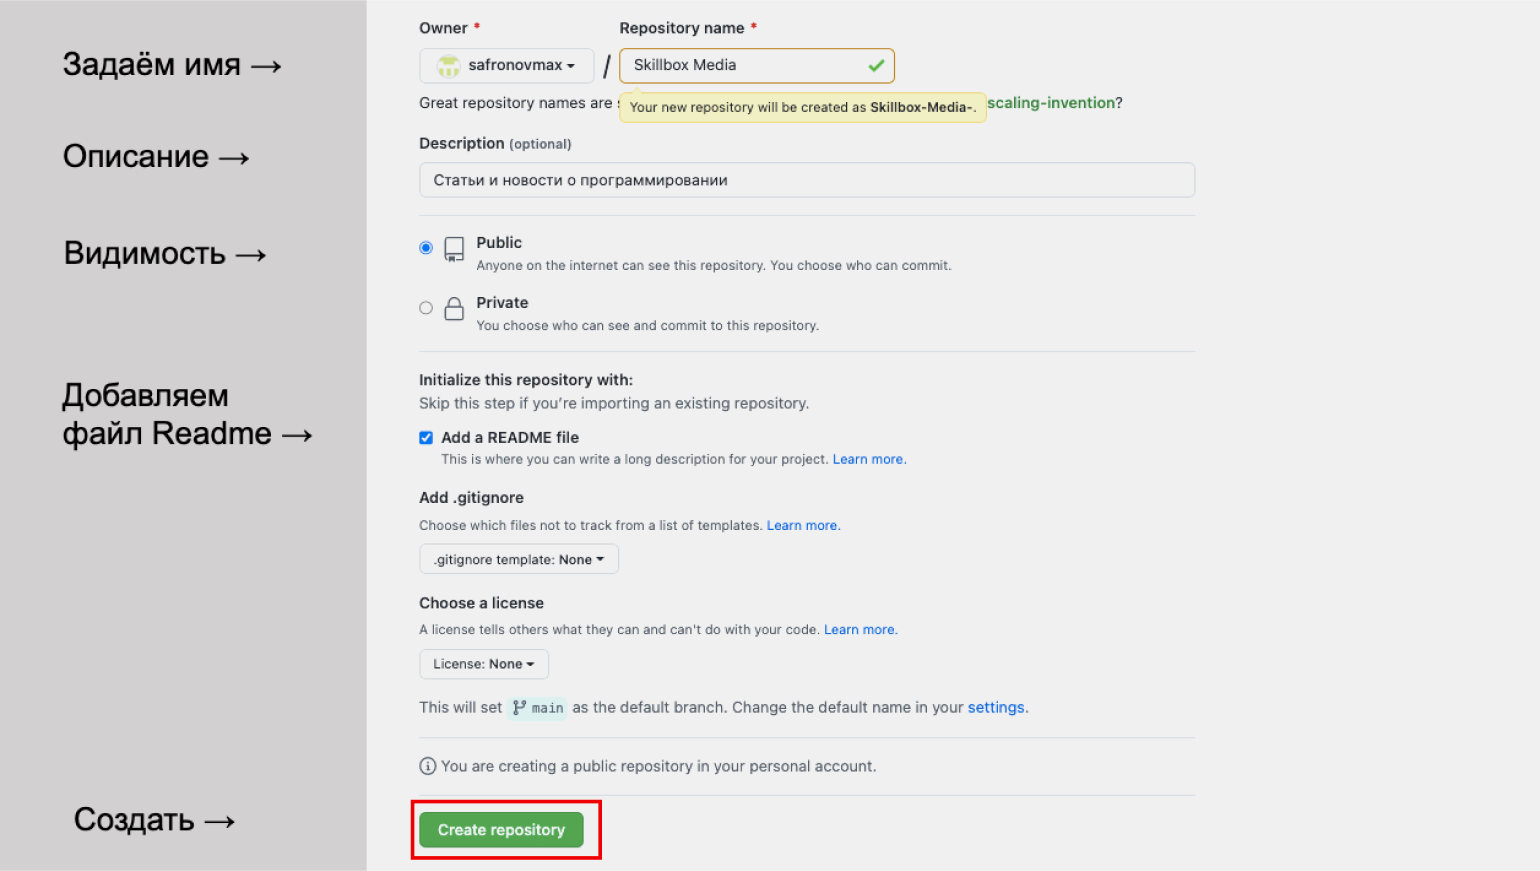Click the Create repository button

501,830
